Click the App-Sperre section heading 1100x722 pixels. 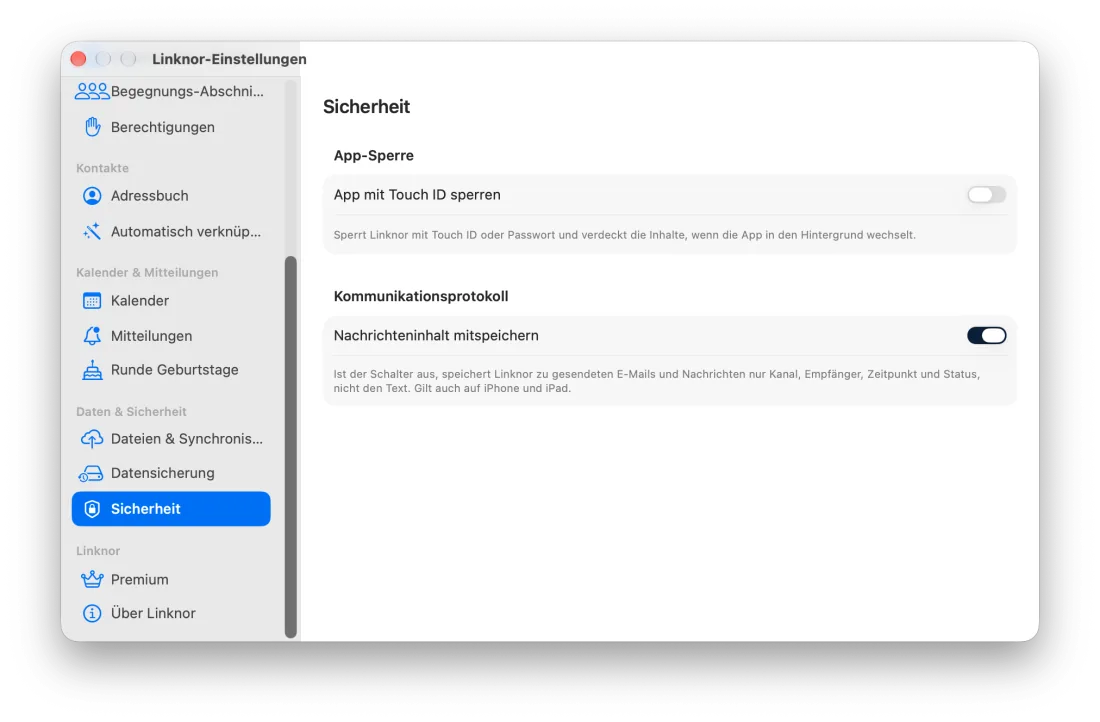373,156
